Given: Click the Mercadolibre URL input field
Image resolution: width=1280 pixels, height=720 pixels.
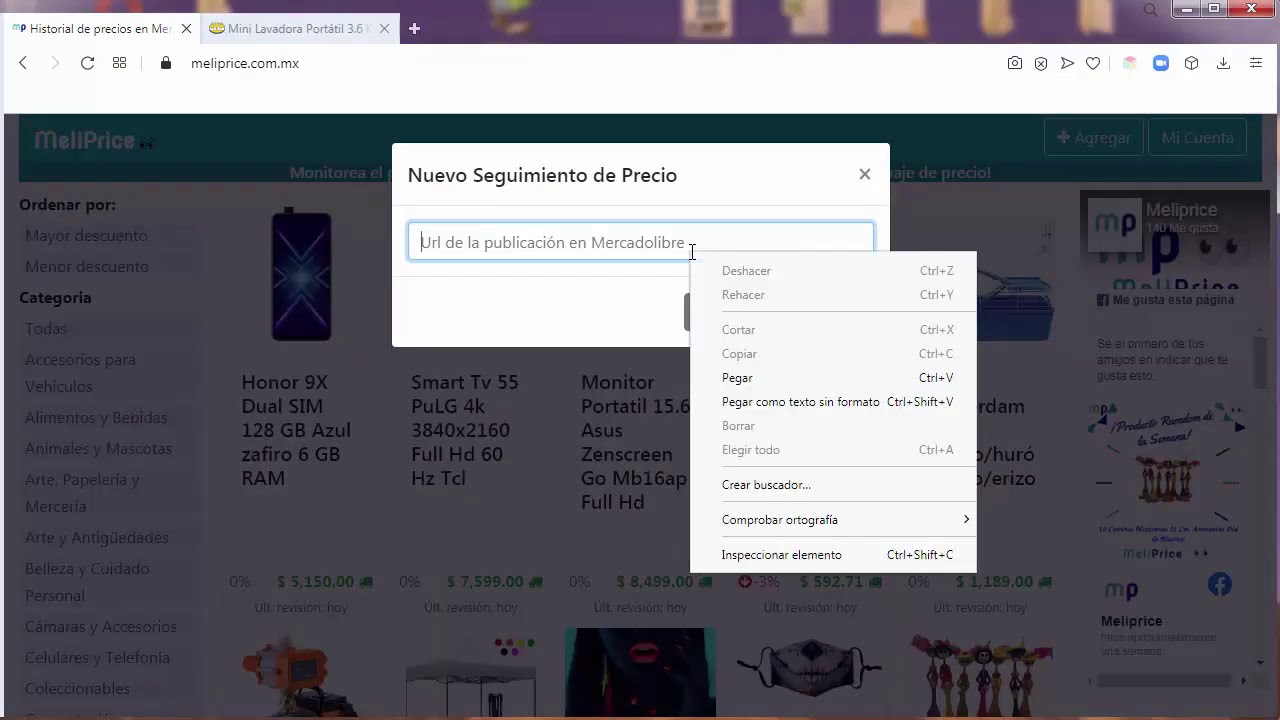Looking at the screenshot, I should 641,242.
